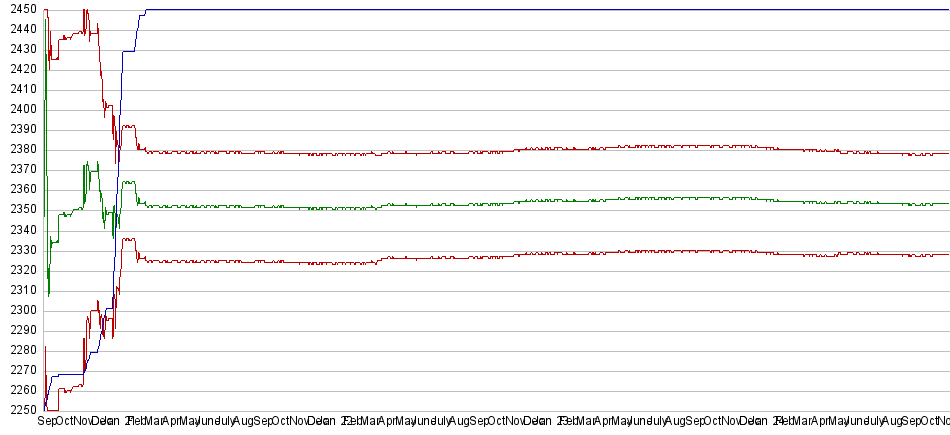This screenshot has width=950, height=435.
Task: Click the 2350 y-axis tick label
Action: pyautogui.click(x=19, y=209)
